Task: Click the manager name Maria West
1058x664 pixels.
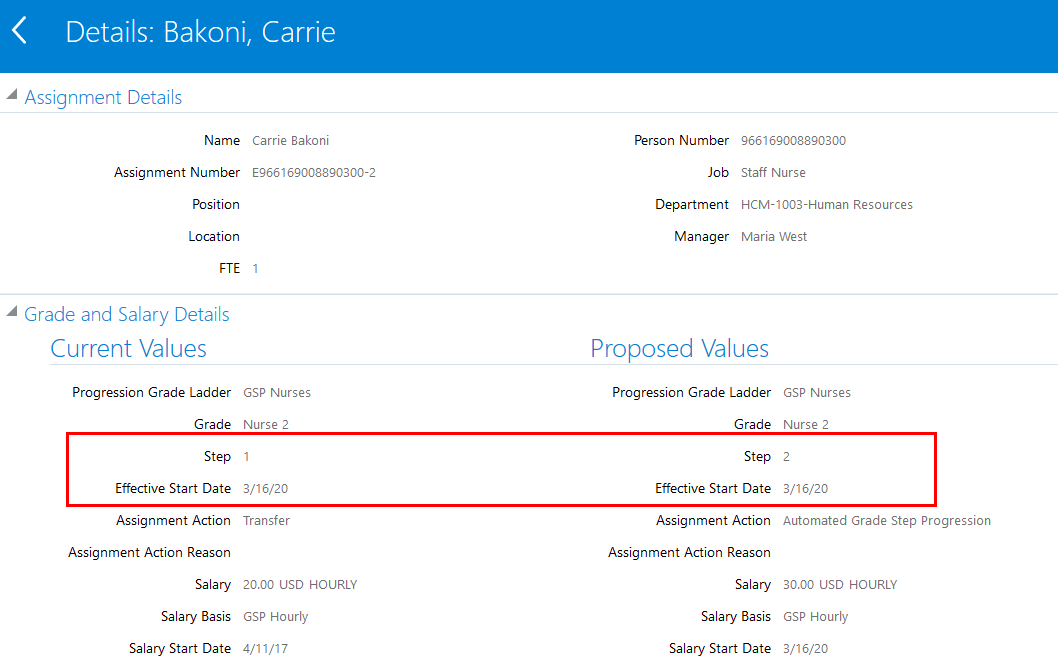Action: coord(774,236)
